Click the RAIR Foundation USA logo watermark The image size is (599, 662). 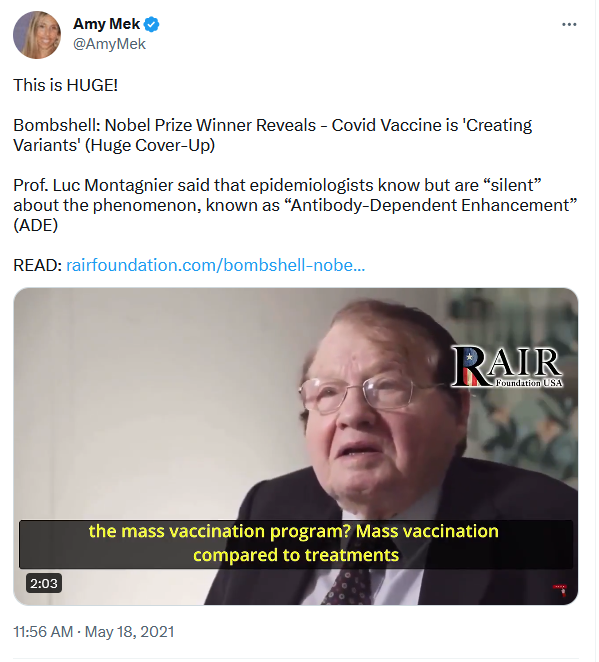507,367
